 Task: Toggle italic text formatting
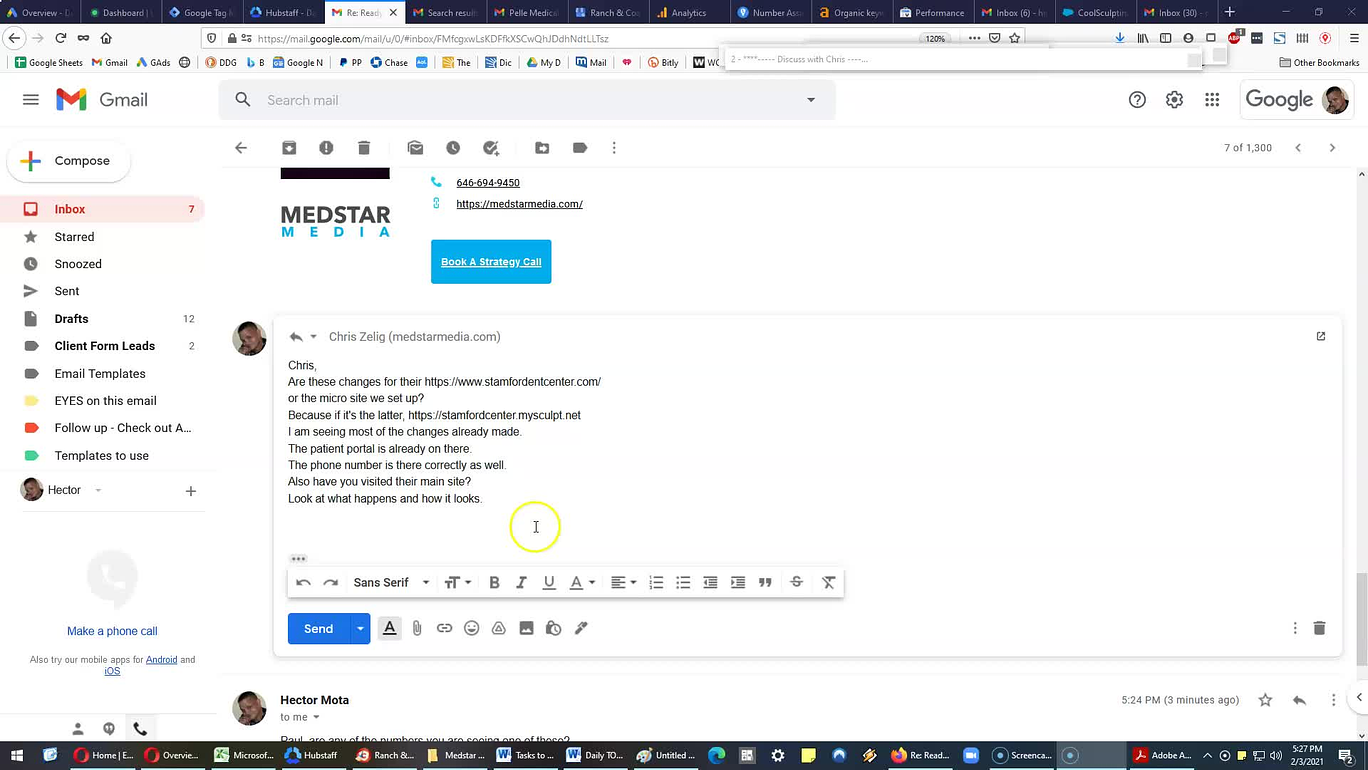click(x=521, y=582)
